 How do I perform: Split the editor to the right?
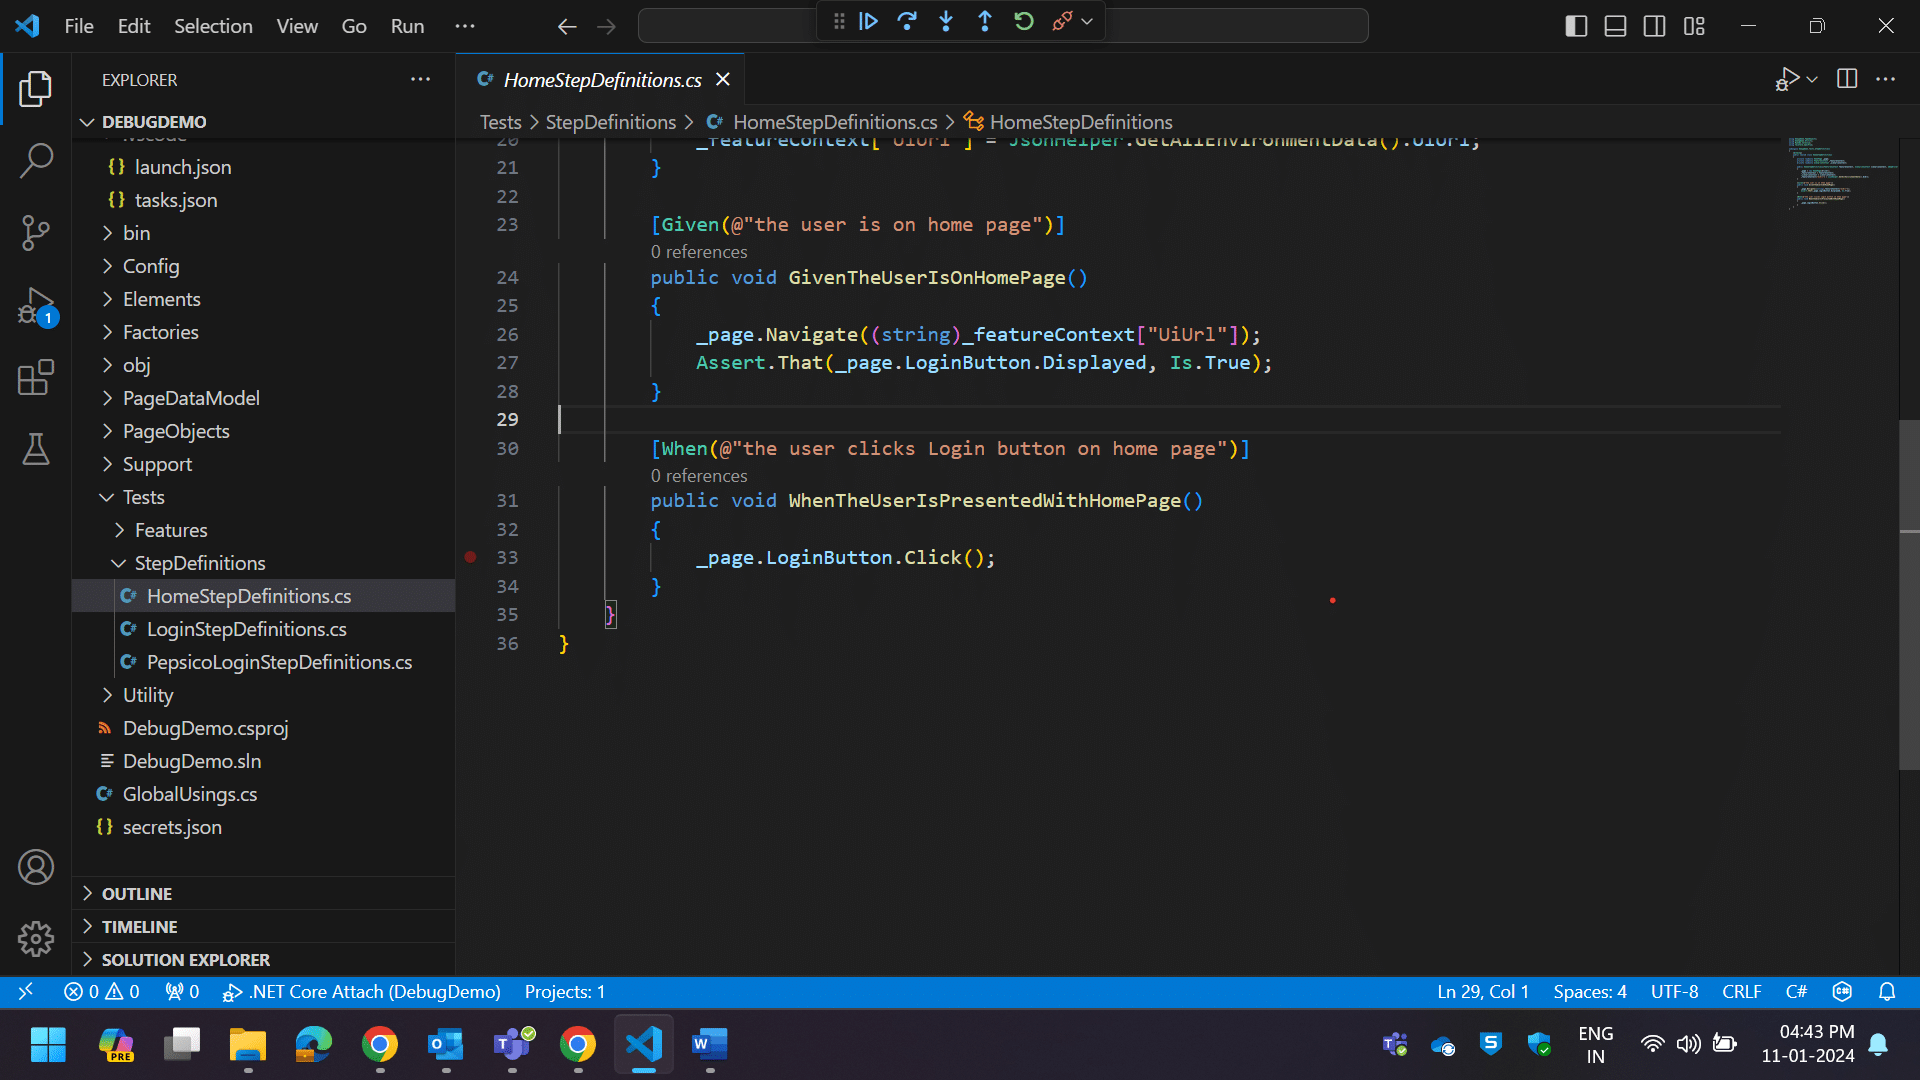(x=1847, y=79)
